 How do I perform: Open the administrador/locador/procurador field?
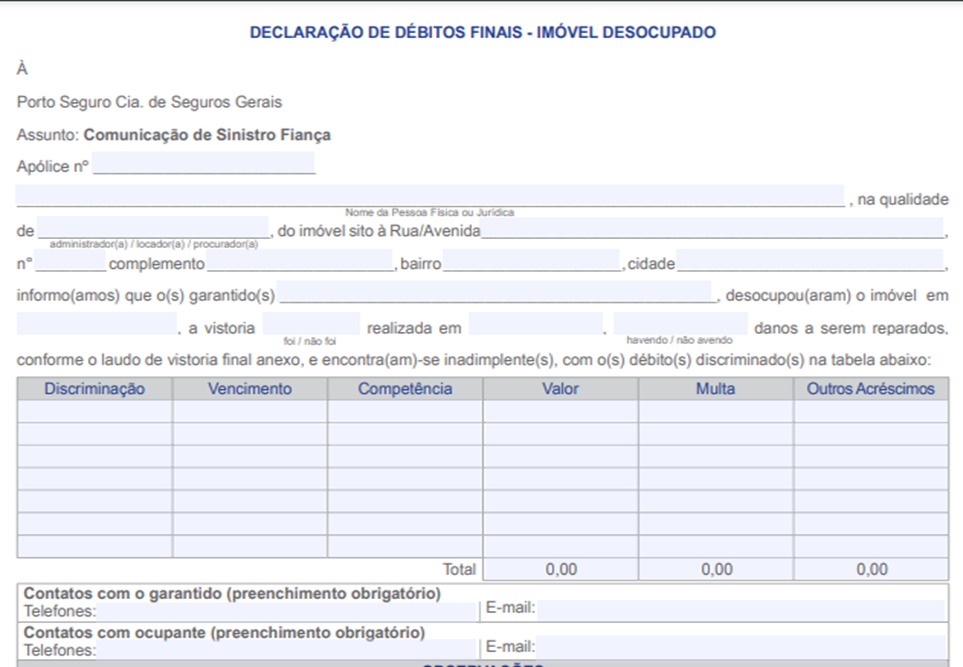pyautogui.click(x=153, y=228)
